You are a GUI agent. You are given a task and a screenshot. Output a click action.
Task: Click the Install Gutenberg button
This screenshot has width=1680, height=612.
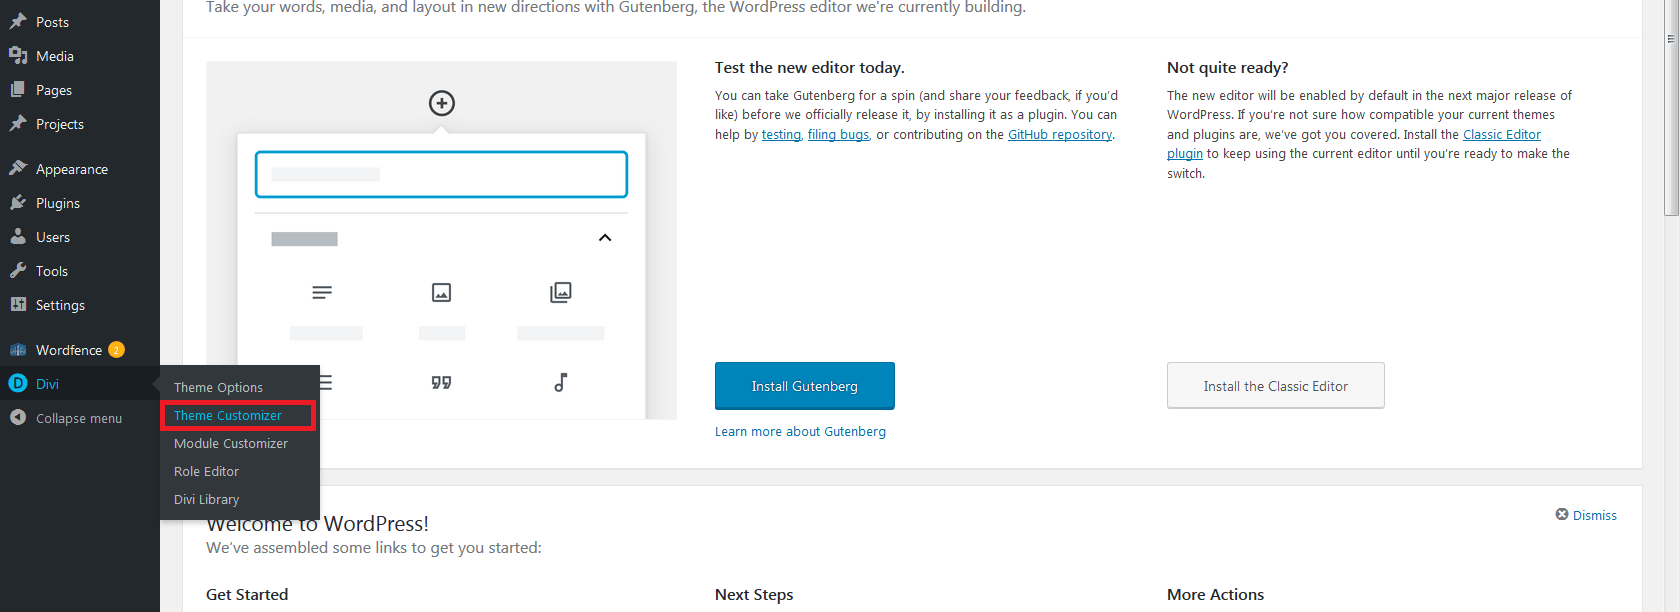(x=805, y=386)
